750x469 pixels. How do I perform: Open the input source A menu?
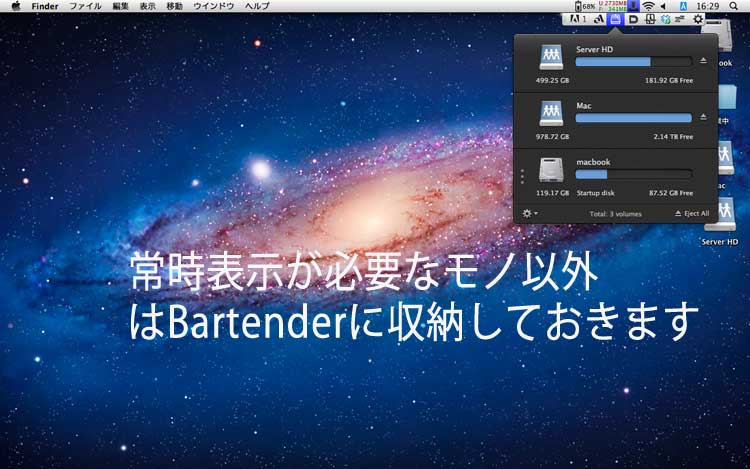pyautogui.click(x=681, y=6)
